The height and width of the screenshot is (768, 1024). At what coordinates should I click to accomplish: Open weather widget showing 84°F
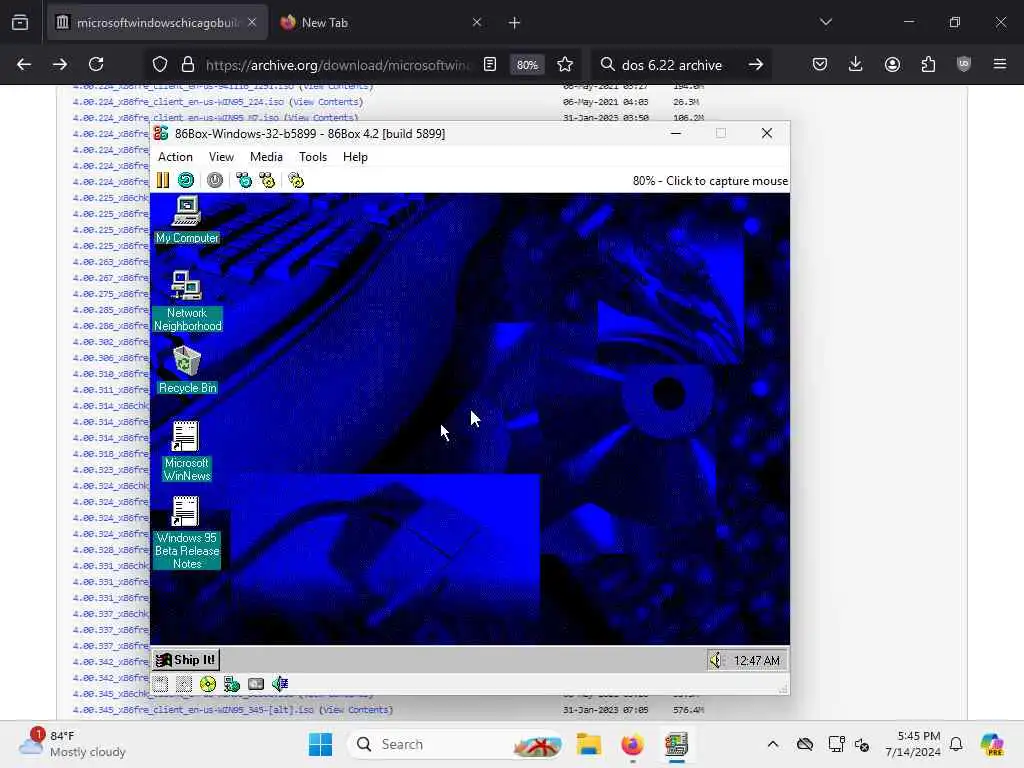[72, 744]
